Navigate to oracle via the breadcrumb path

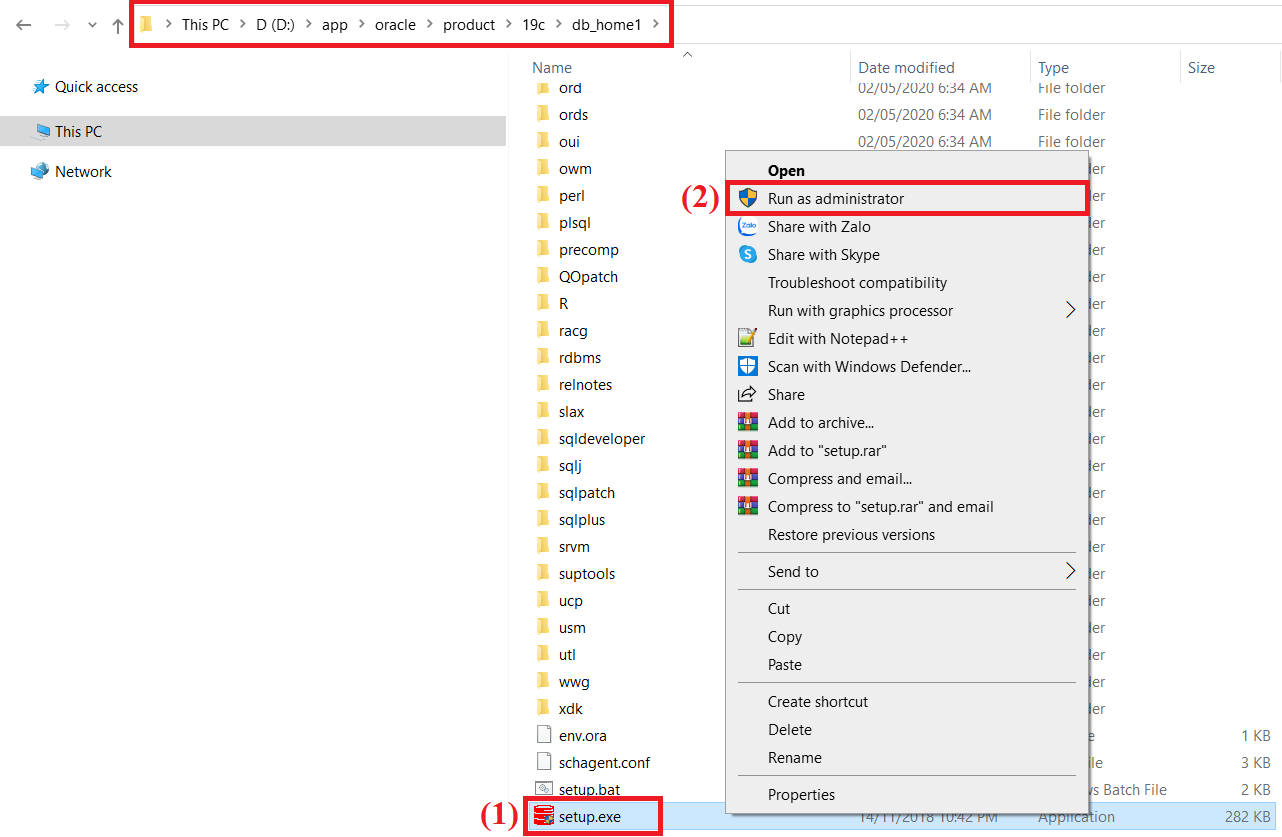[x=396, y=24]
